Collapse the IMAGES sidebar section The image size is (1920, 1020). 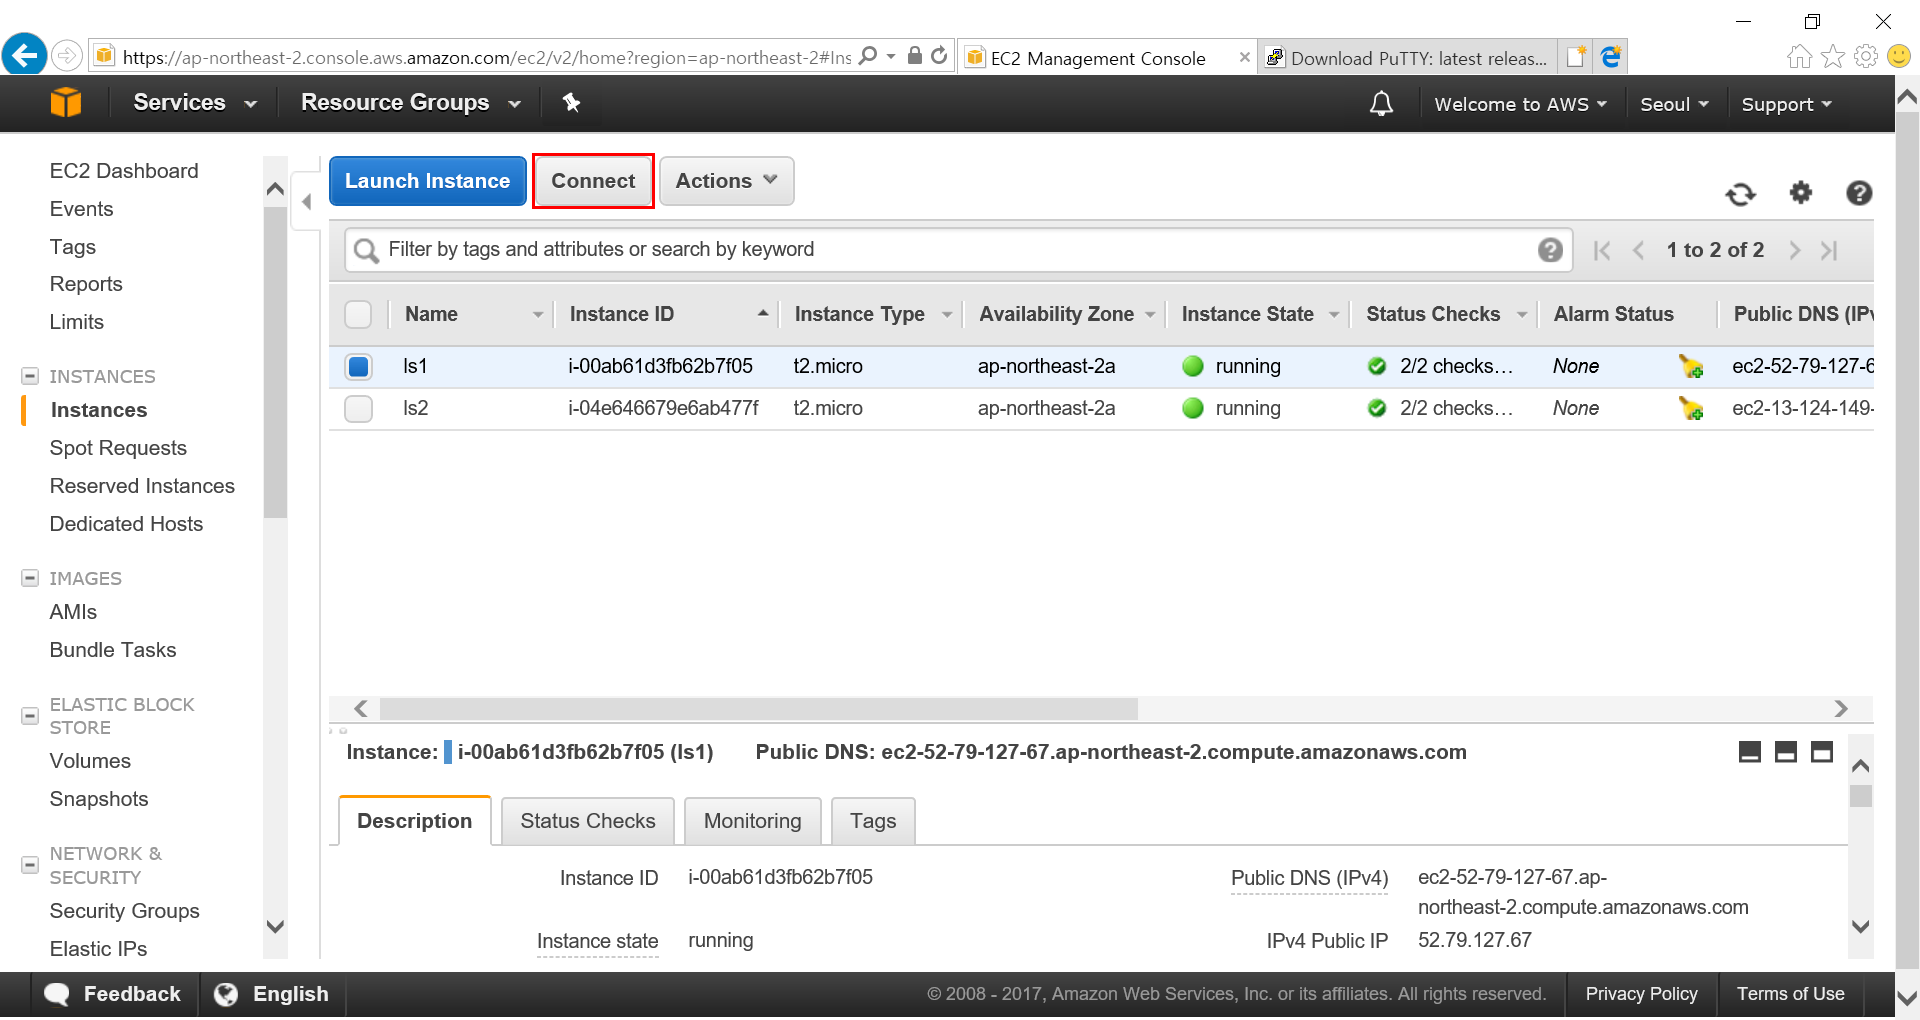(x=30, y=578)
